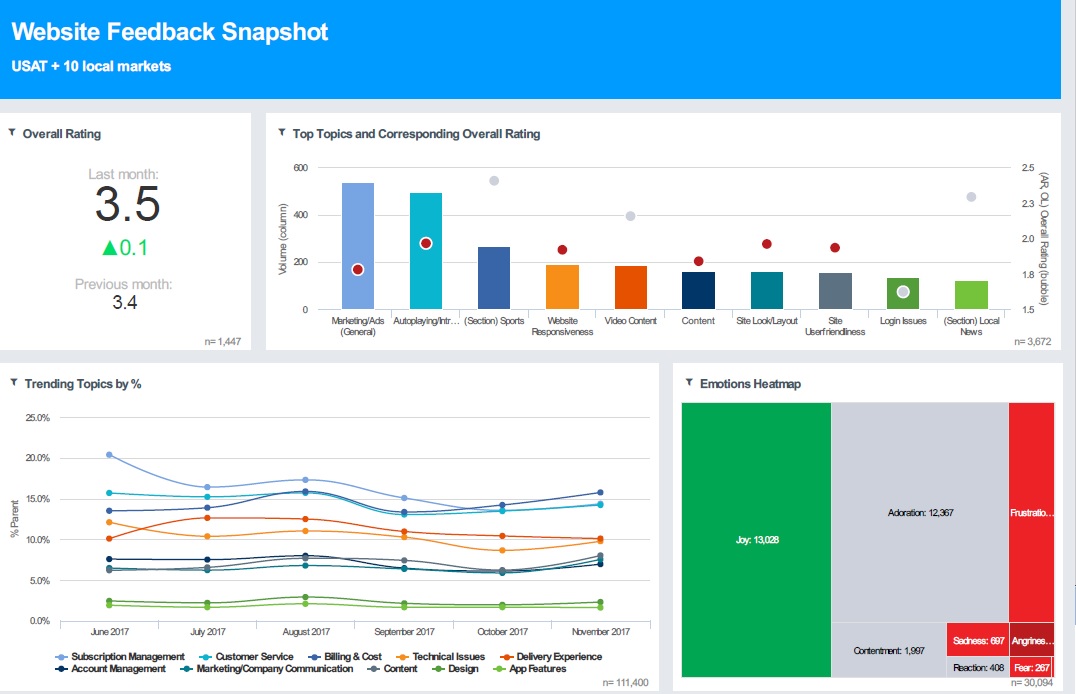Click gray rating bubble above (Section) Sports
The image size is (1076, 694).
pos(494,181)
